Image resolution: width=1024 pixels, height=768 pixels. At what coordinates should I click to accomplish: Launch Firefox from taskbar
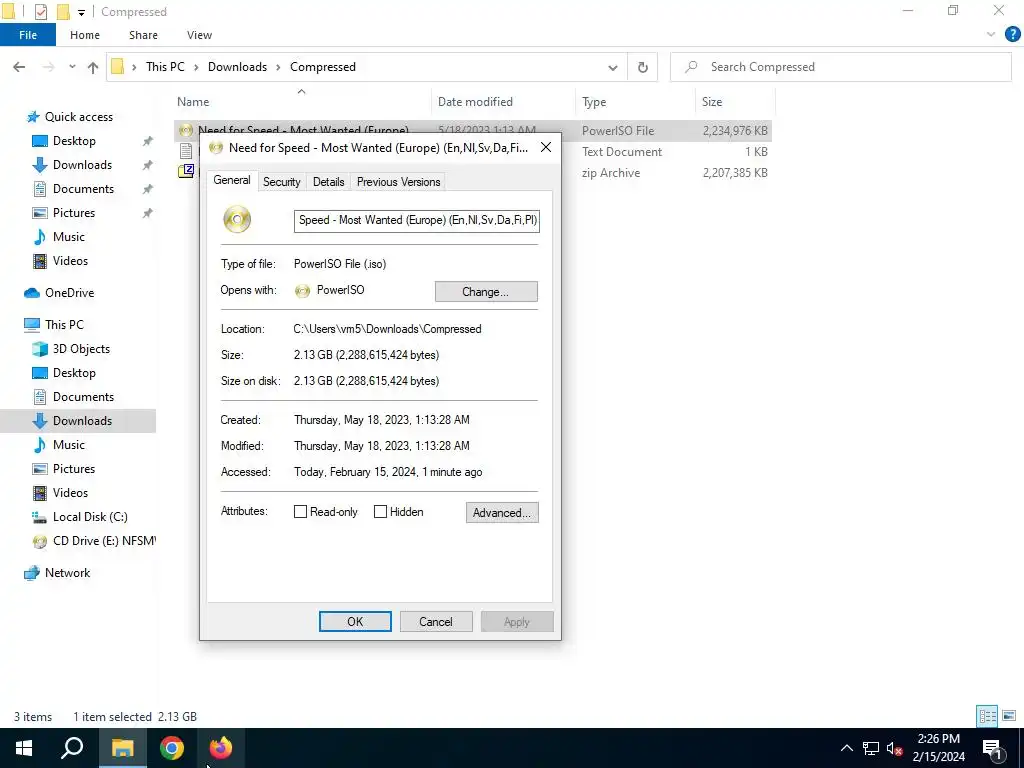coord(220,748)
